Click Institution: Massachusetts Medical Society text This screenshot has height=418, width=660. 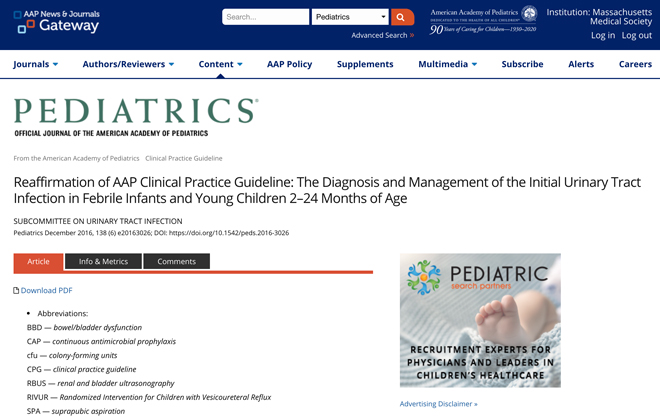pyautogui.click(x=599, y=17)
